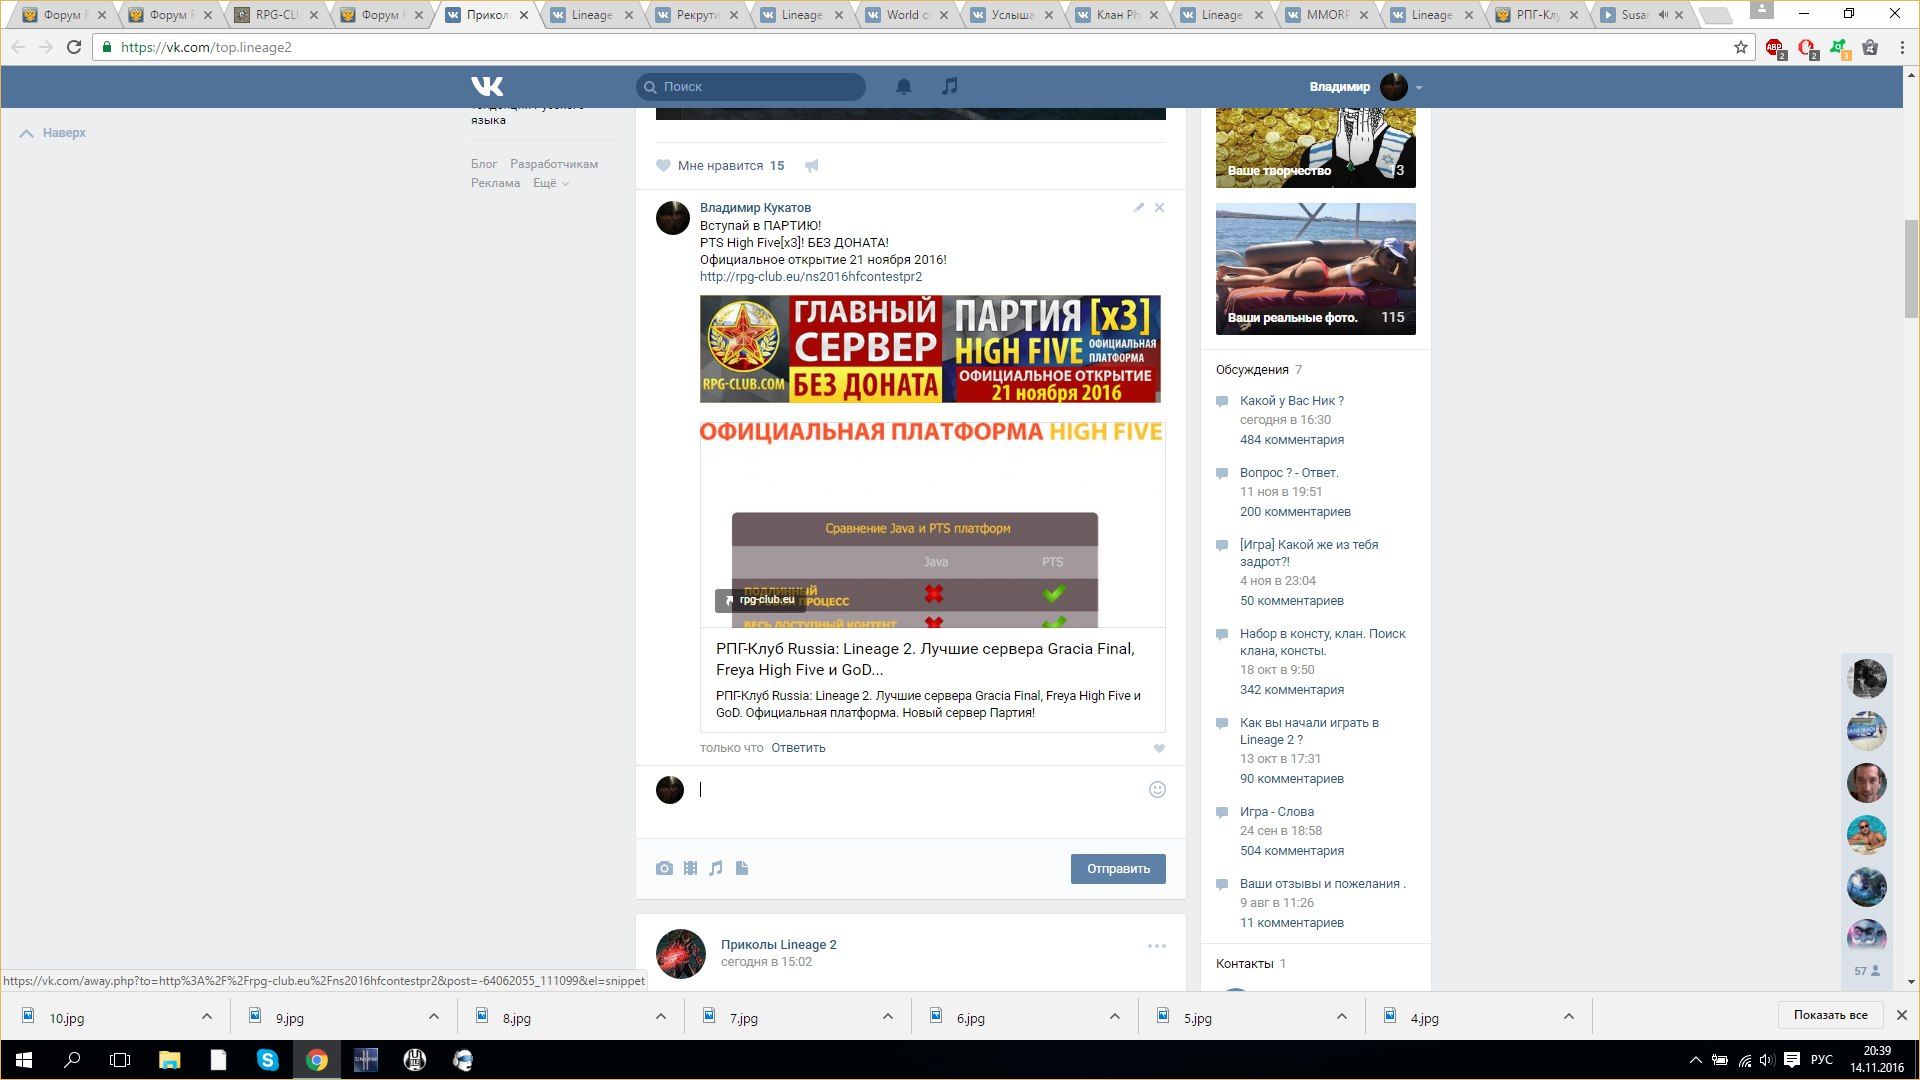The image size is (1920, 1080).
Task: Open Chrome three-dot menu
Action: [1902, 47]
